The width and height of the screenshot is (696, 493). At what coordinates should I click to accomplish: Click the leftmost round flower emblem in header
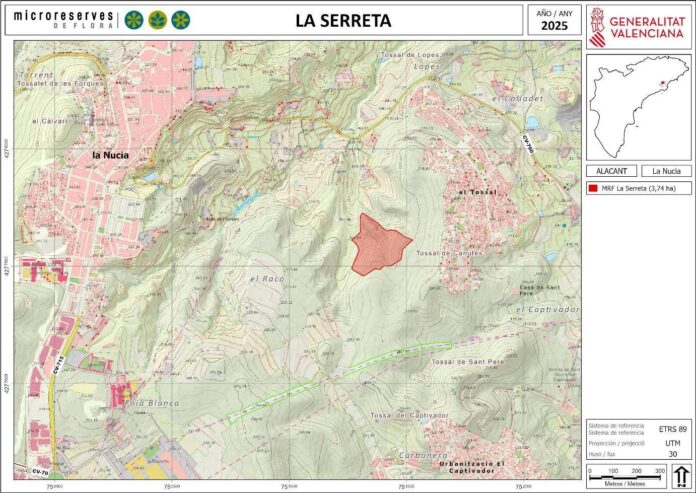pyautogui.click(x=134, y=20)
